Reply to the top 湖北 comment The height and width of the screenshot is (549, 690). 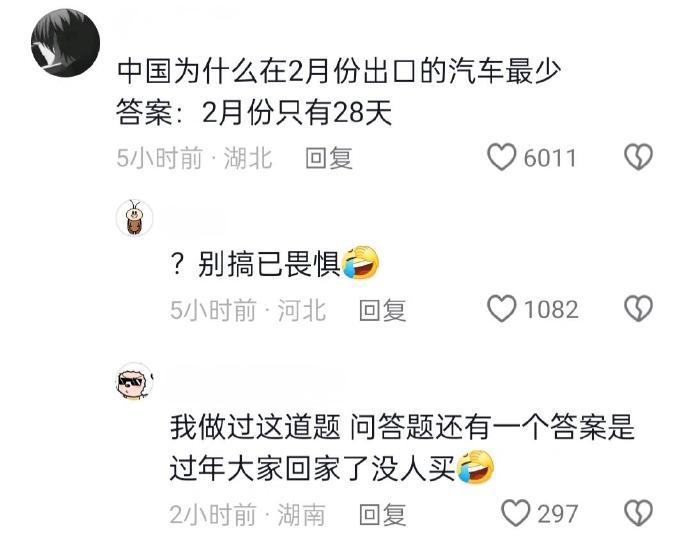coord(329,158)
